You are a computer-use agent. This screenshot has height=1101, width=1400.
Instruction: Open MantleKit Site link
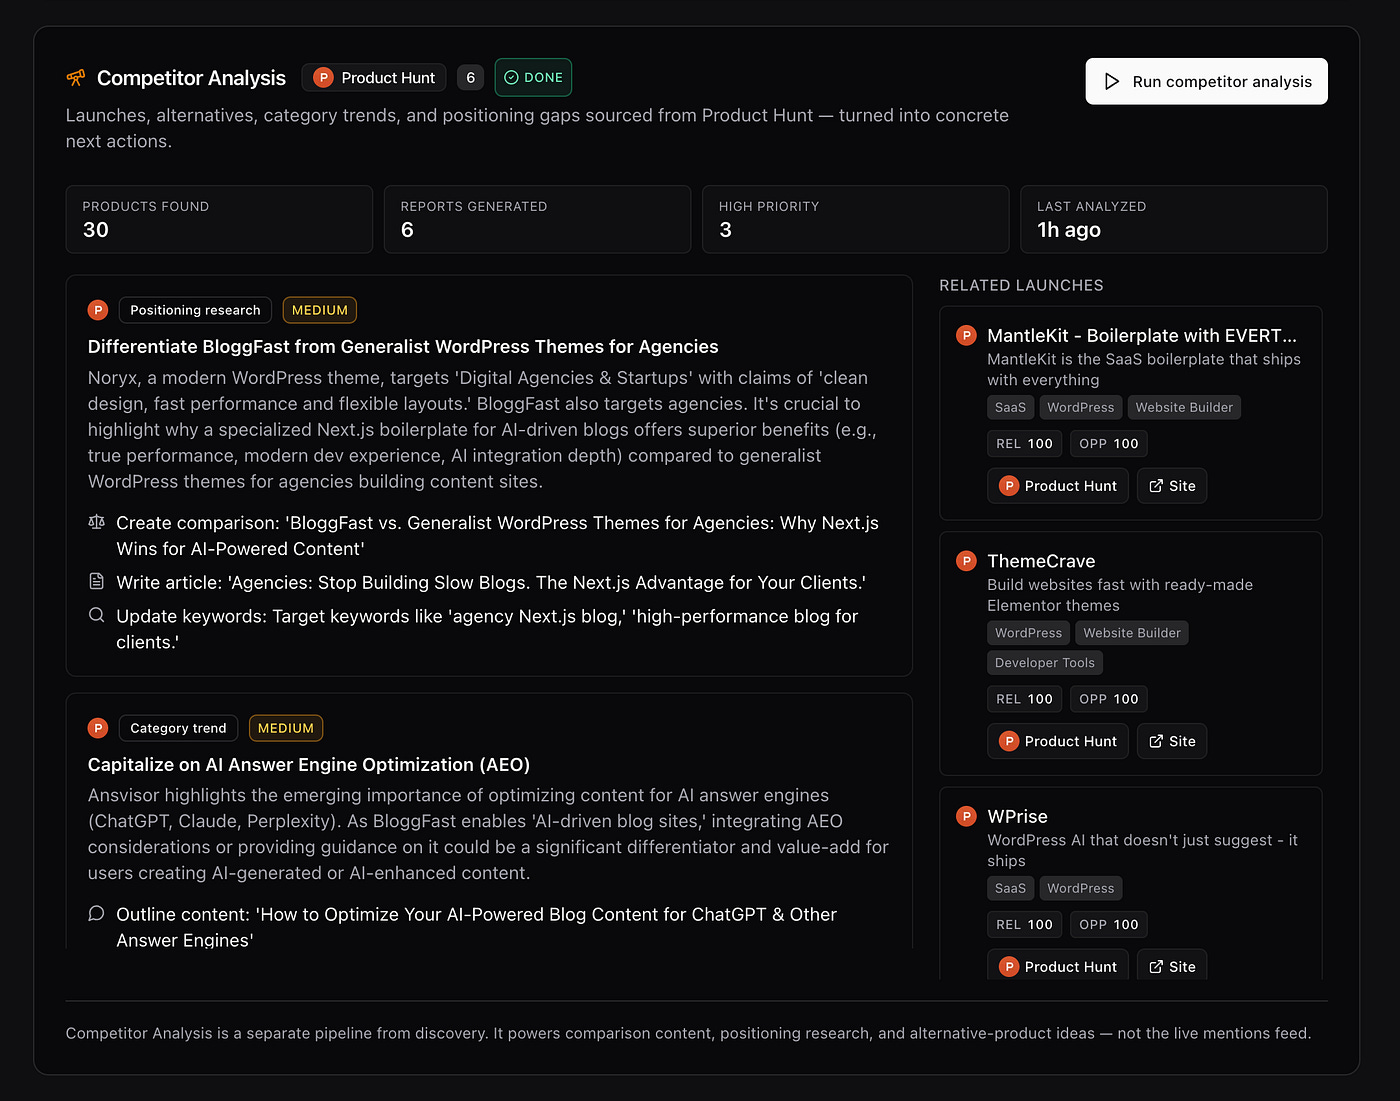pyautogui.click(x=1172, y=485)
